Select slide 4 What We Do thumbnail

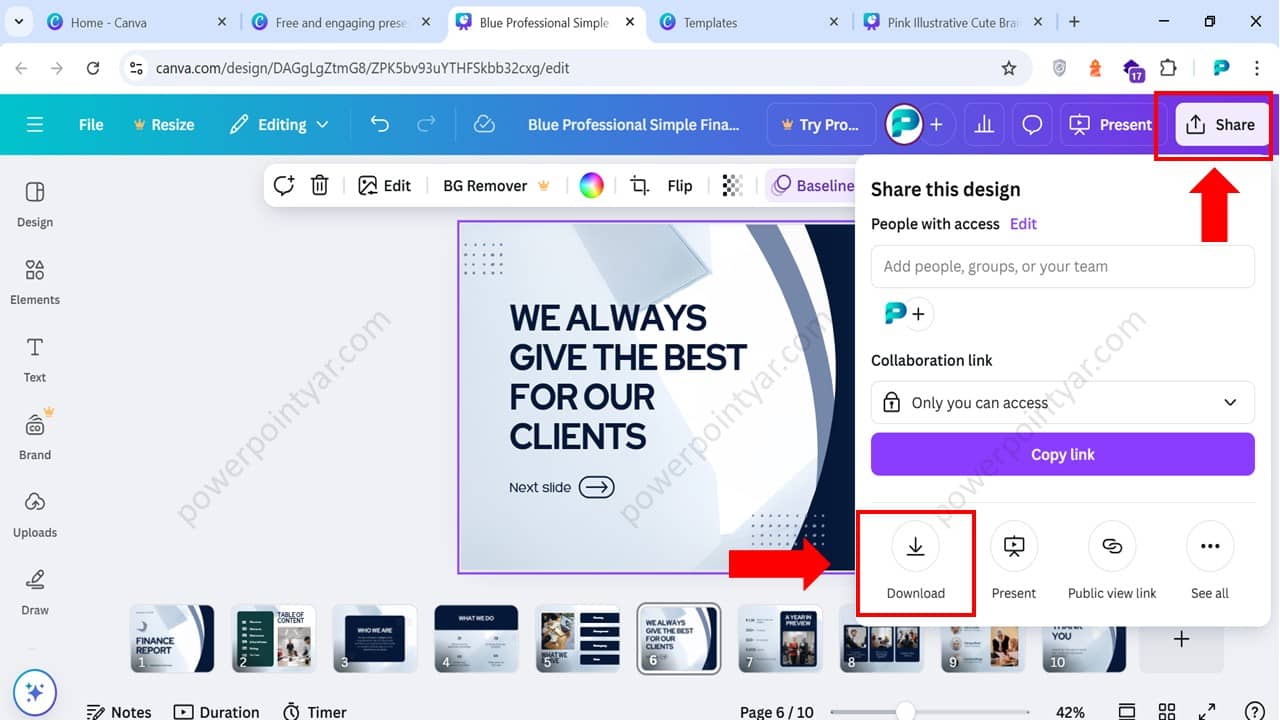[476, 638]
